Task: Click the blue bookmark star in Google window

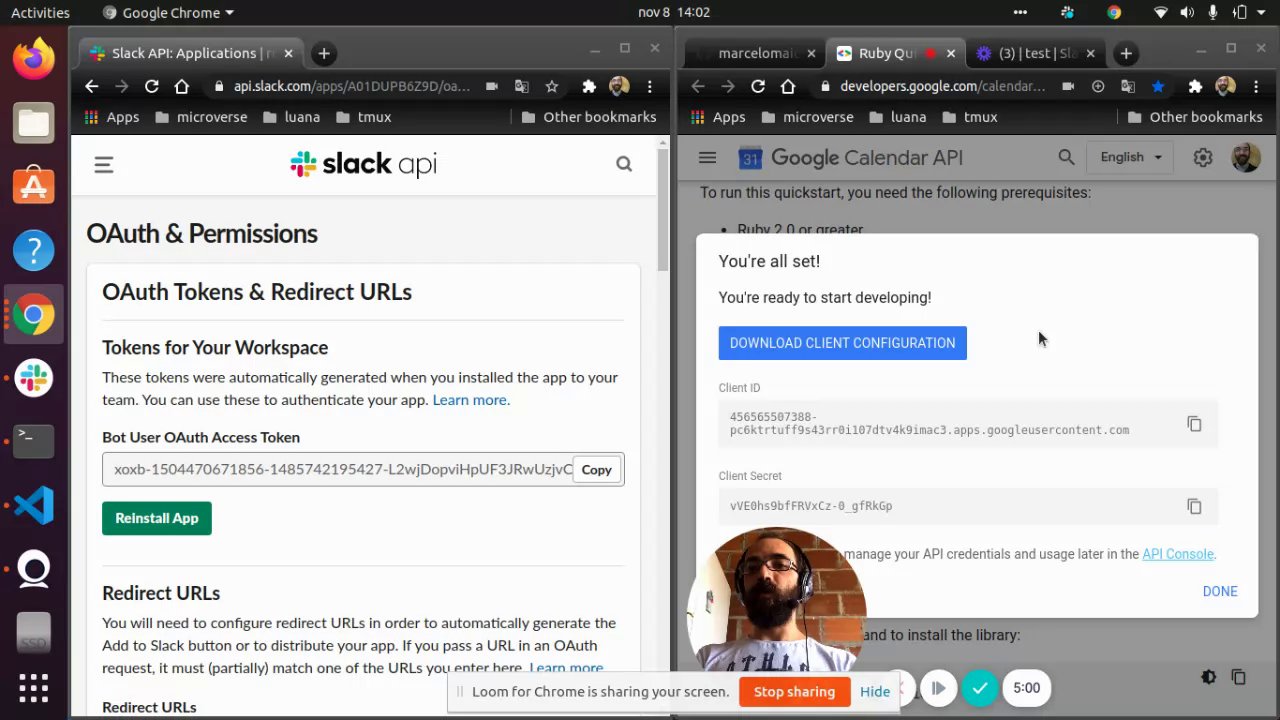Action: pos(1158,86)
